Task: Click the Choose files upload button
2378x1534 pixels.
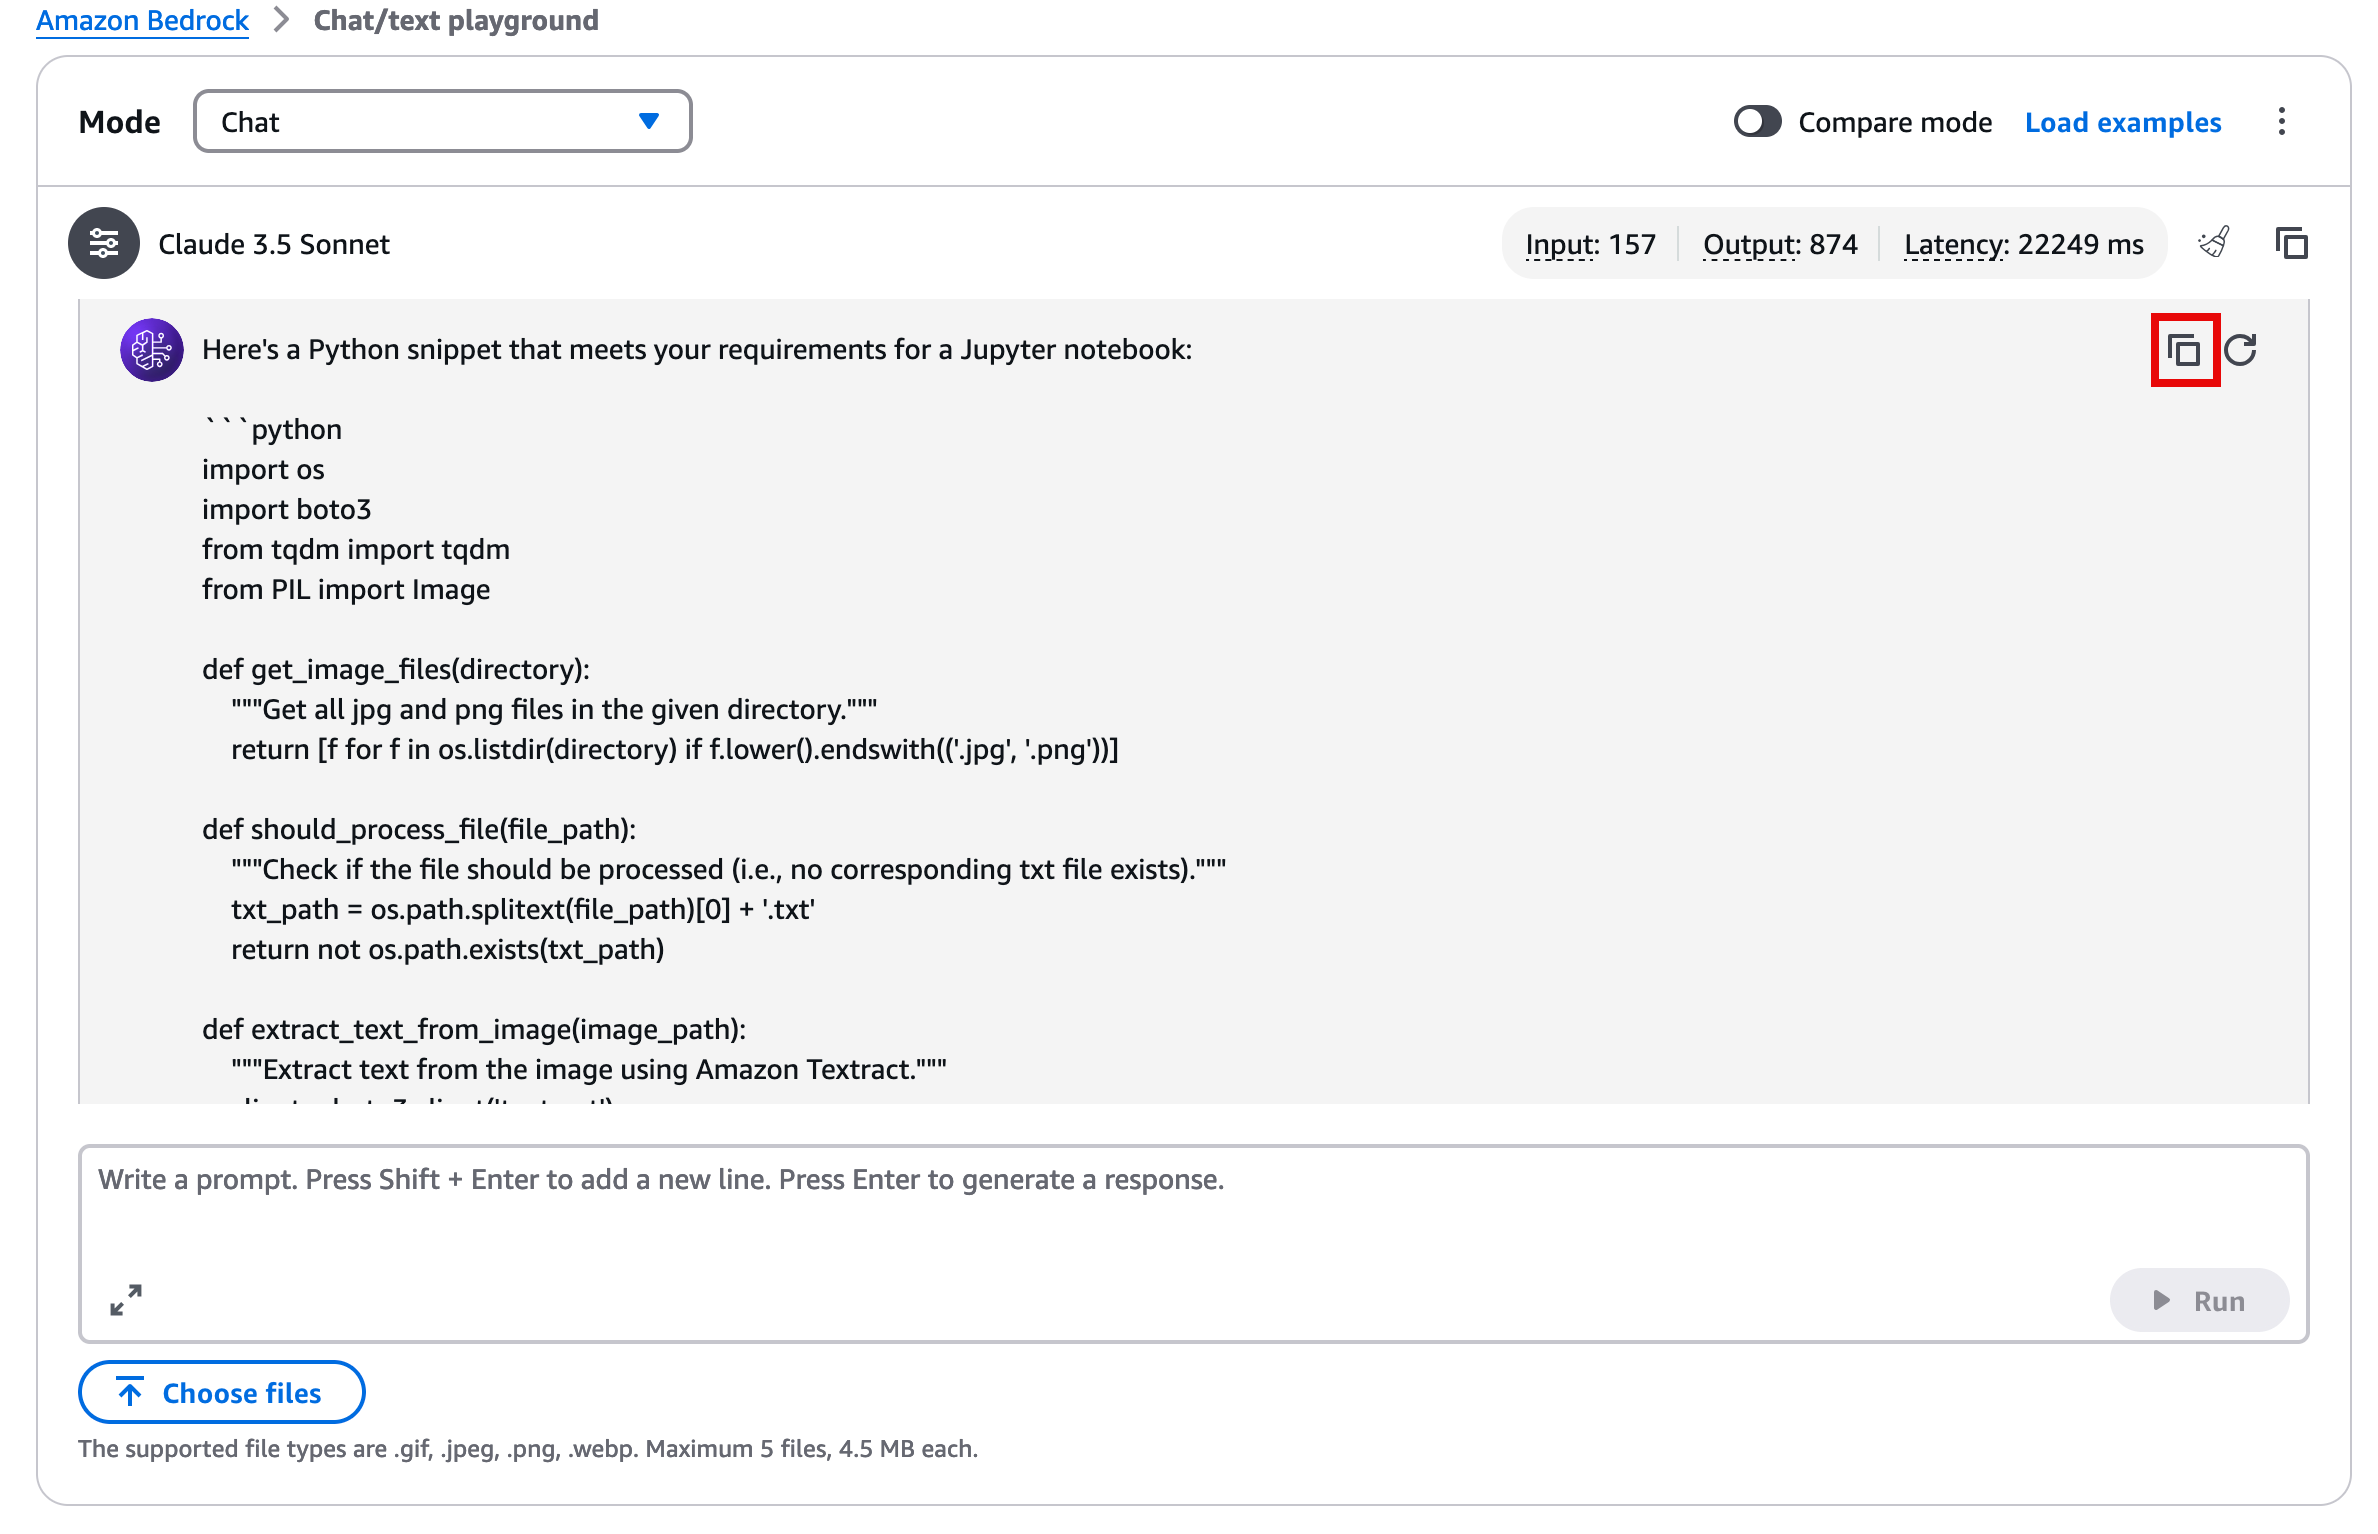Action: coord(221,1392)
